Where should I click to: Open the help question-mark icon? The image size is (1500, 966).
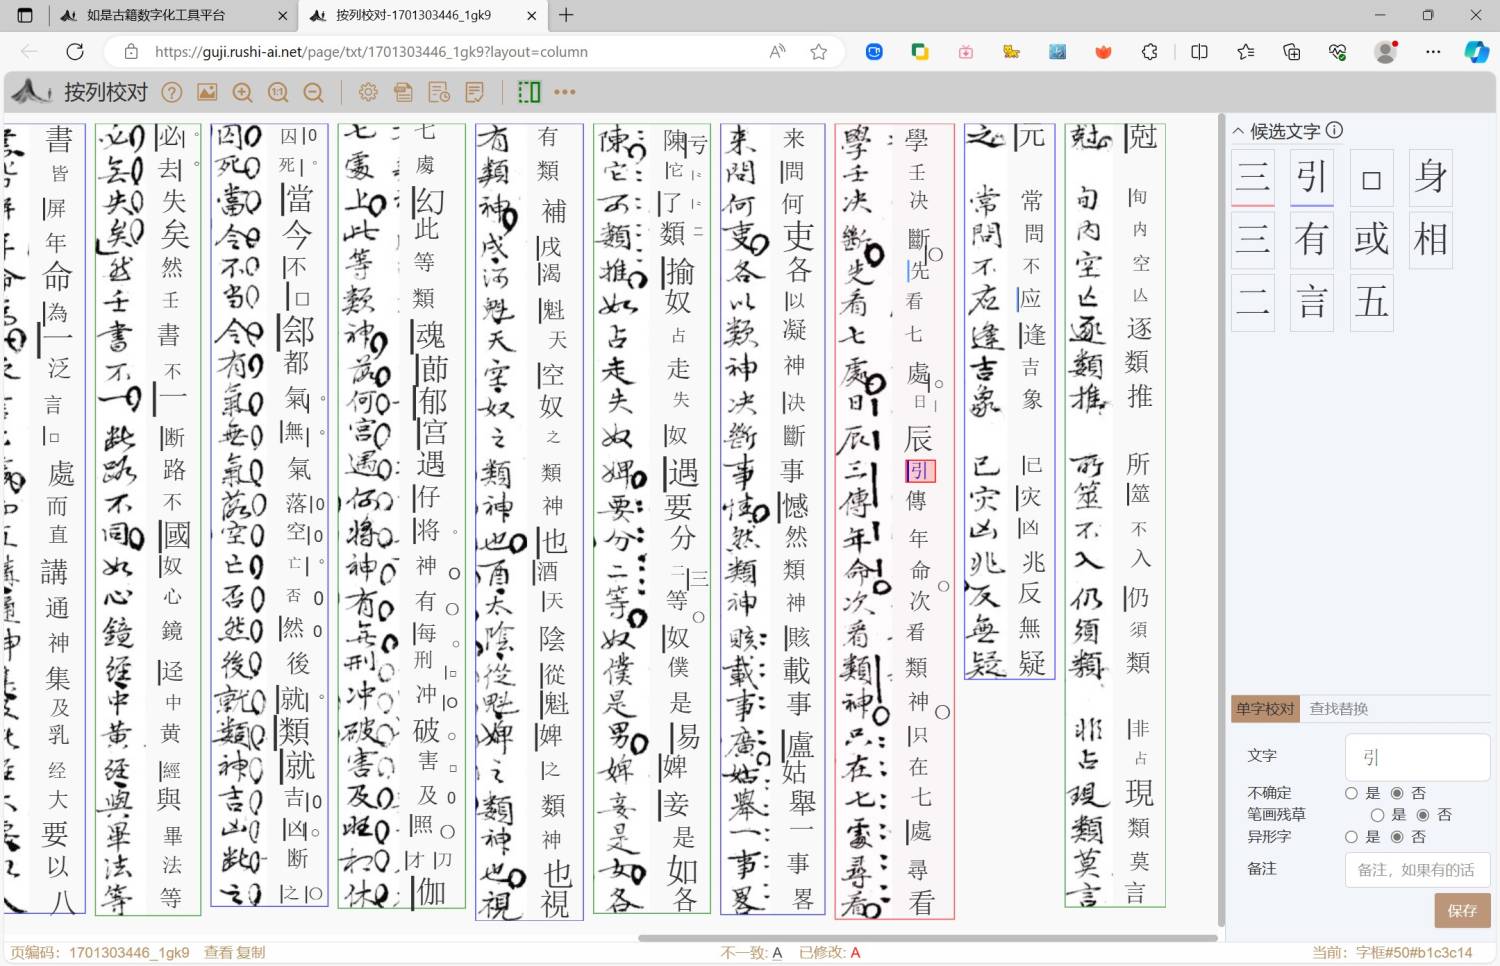pyautogui.click(x=172, y=92)
